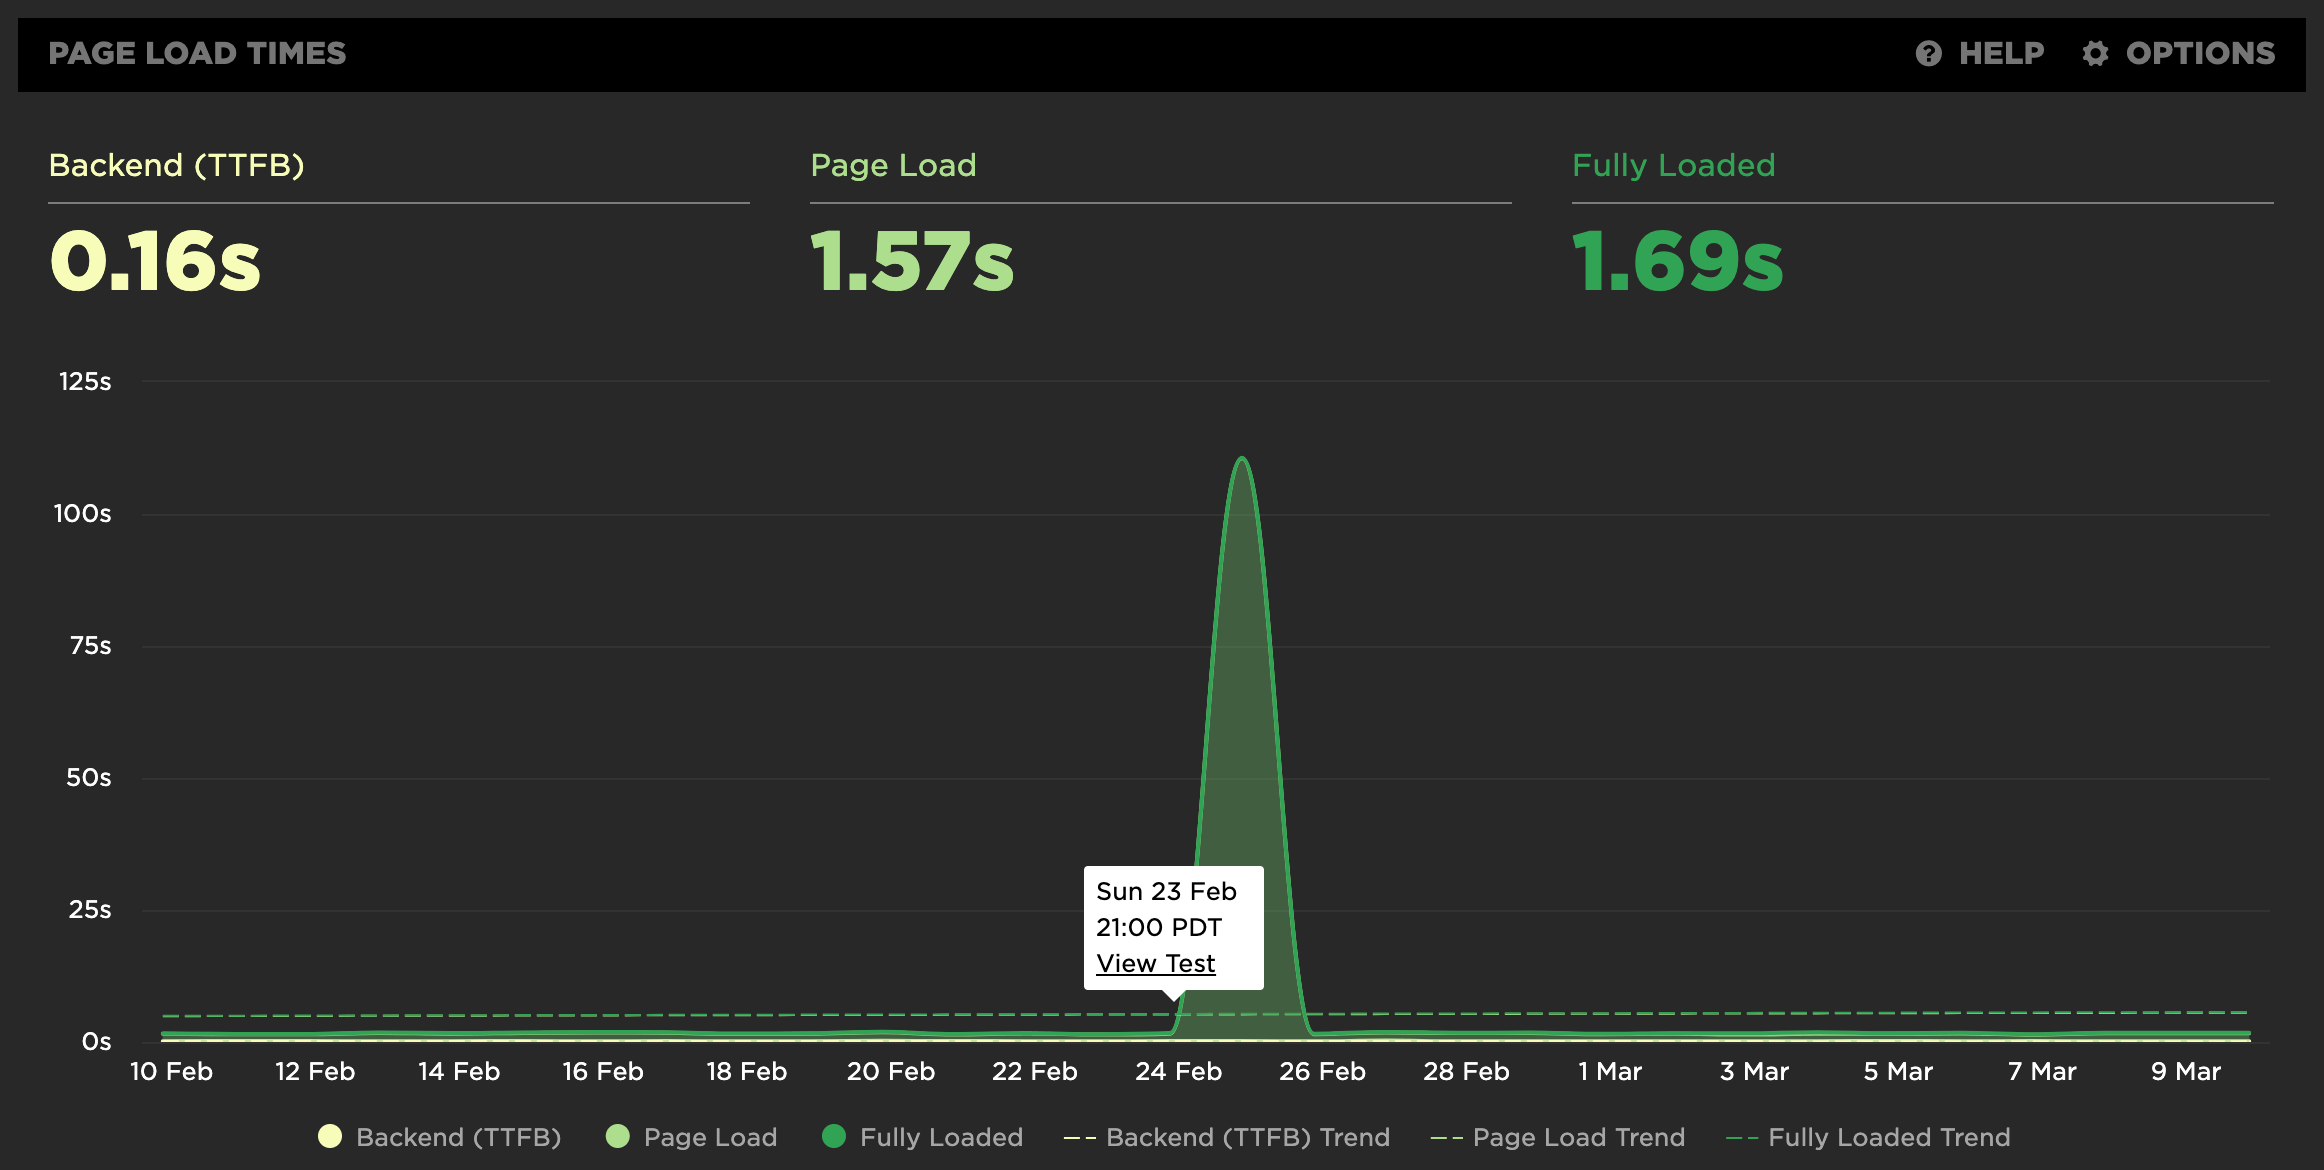Select the Backend (TTFB) metric heading
The width and height of the screenshot is (2324, 1170).
pos(176,165)
